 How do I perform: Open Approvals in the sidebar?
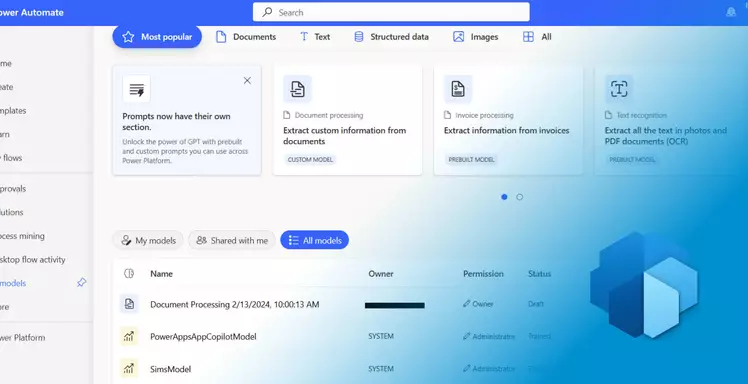pos(13,189)
